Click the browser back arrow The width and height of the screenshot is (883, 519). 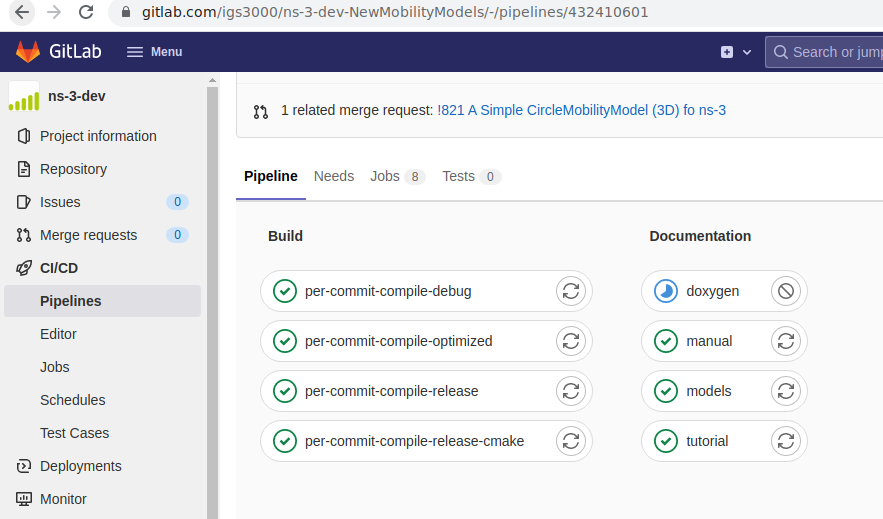[x=21, y=12]
